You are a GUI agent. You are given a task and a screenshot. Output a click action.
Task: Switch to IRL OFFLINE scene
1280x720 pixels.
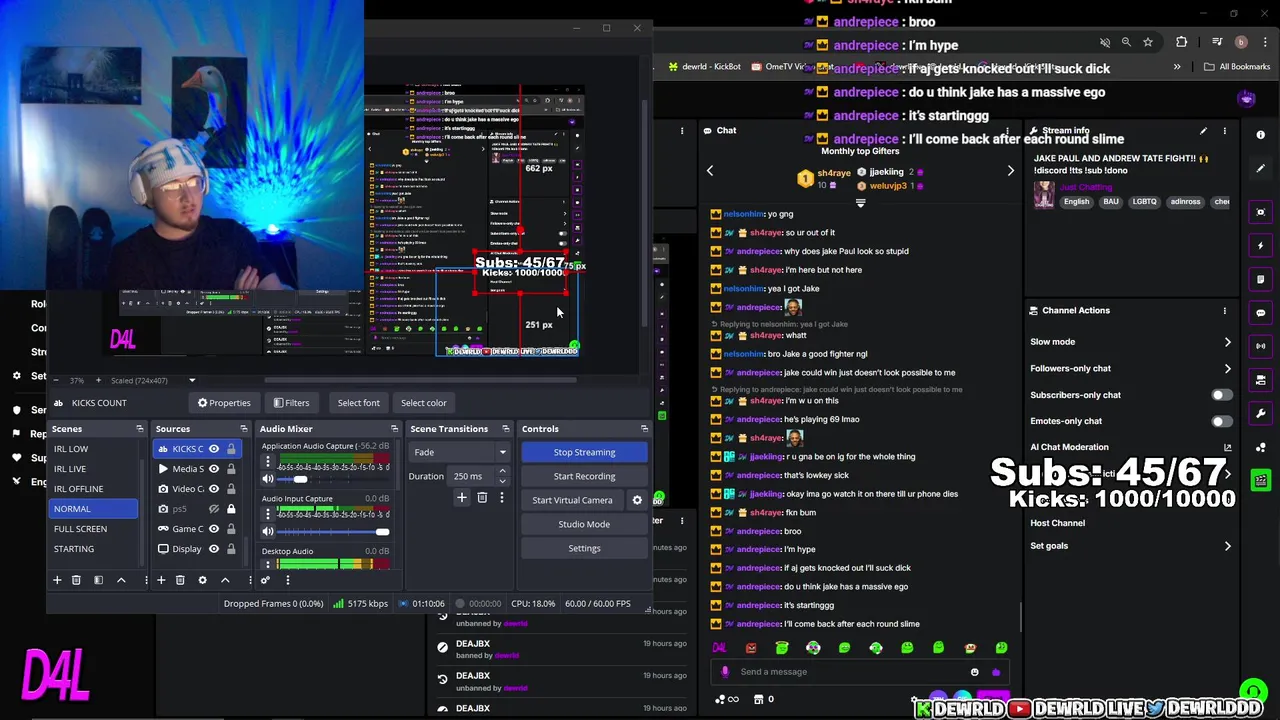[x=78, y=489]
